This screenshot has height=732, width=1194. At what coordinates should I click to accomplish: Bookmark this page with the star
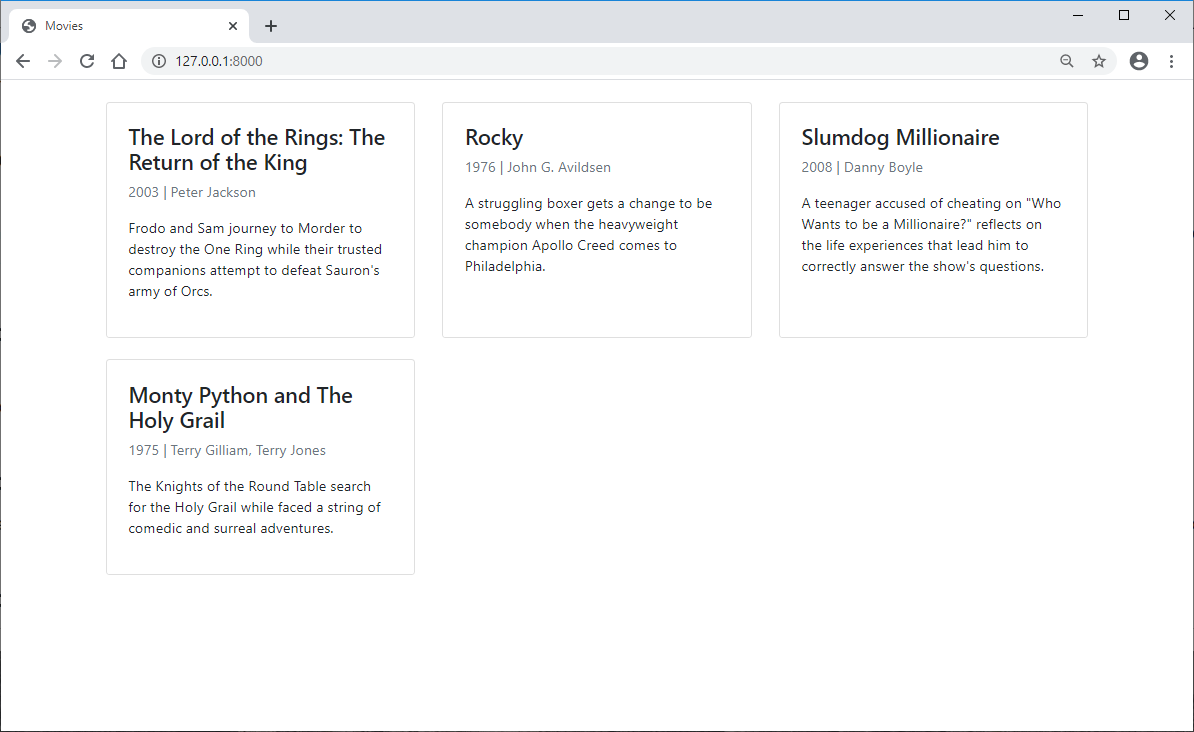[x=1099, y=61]
